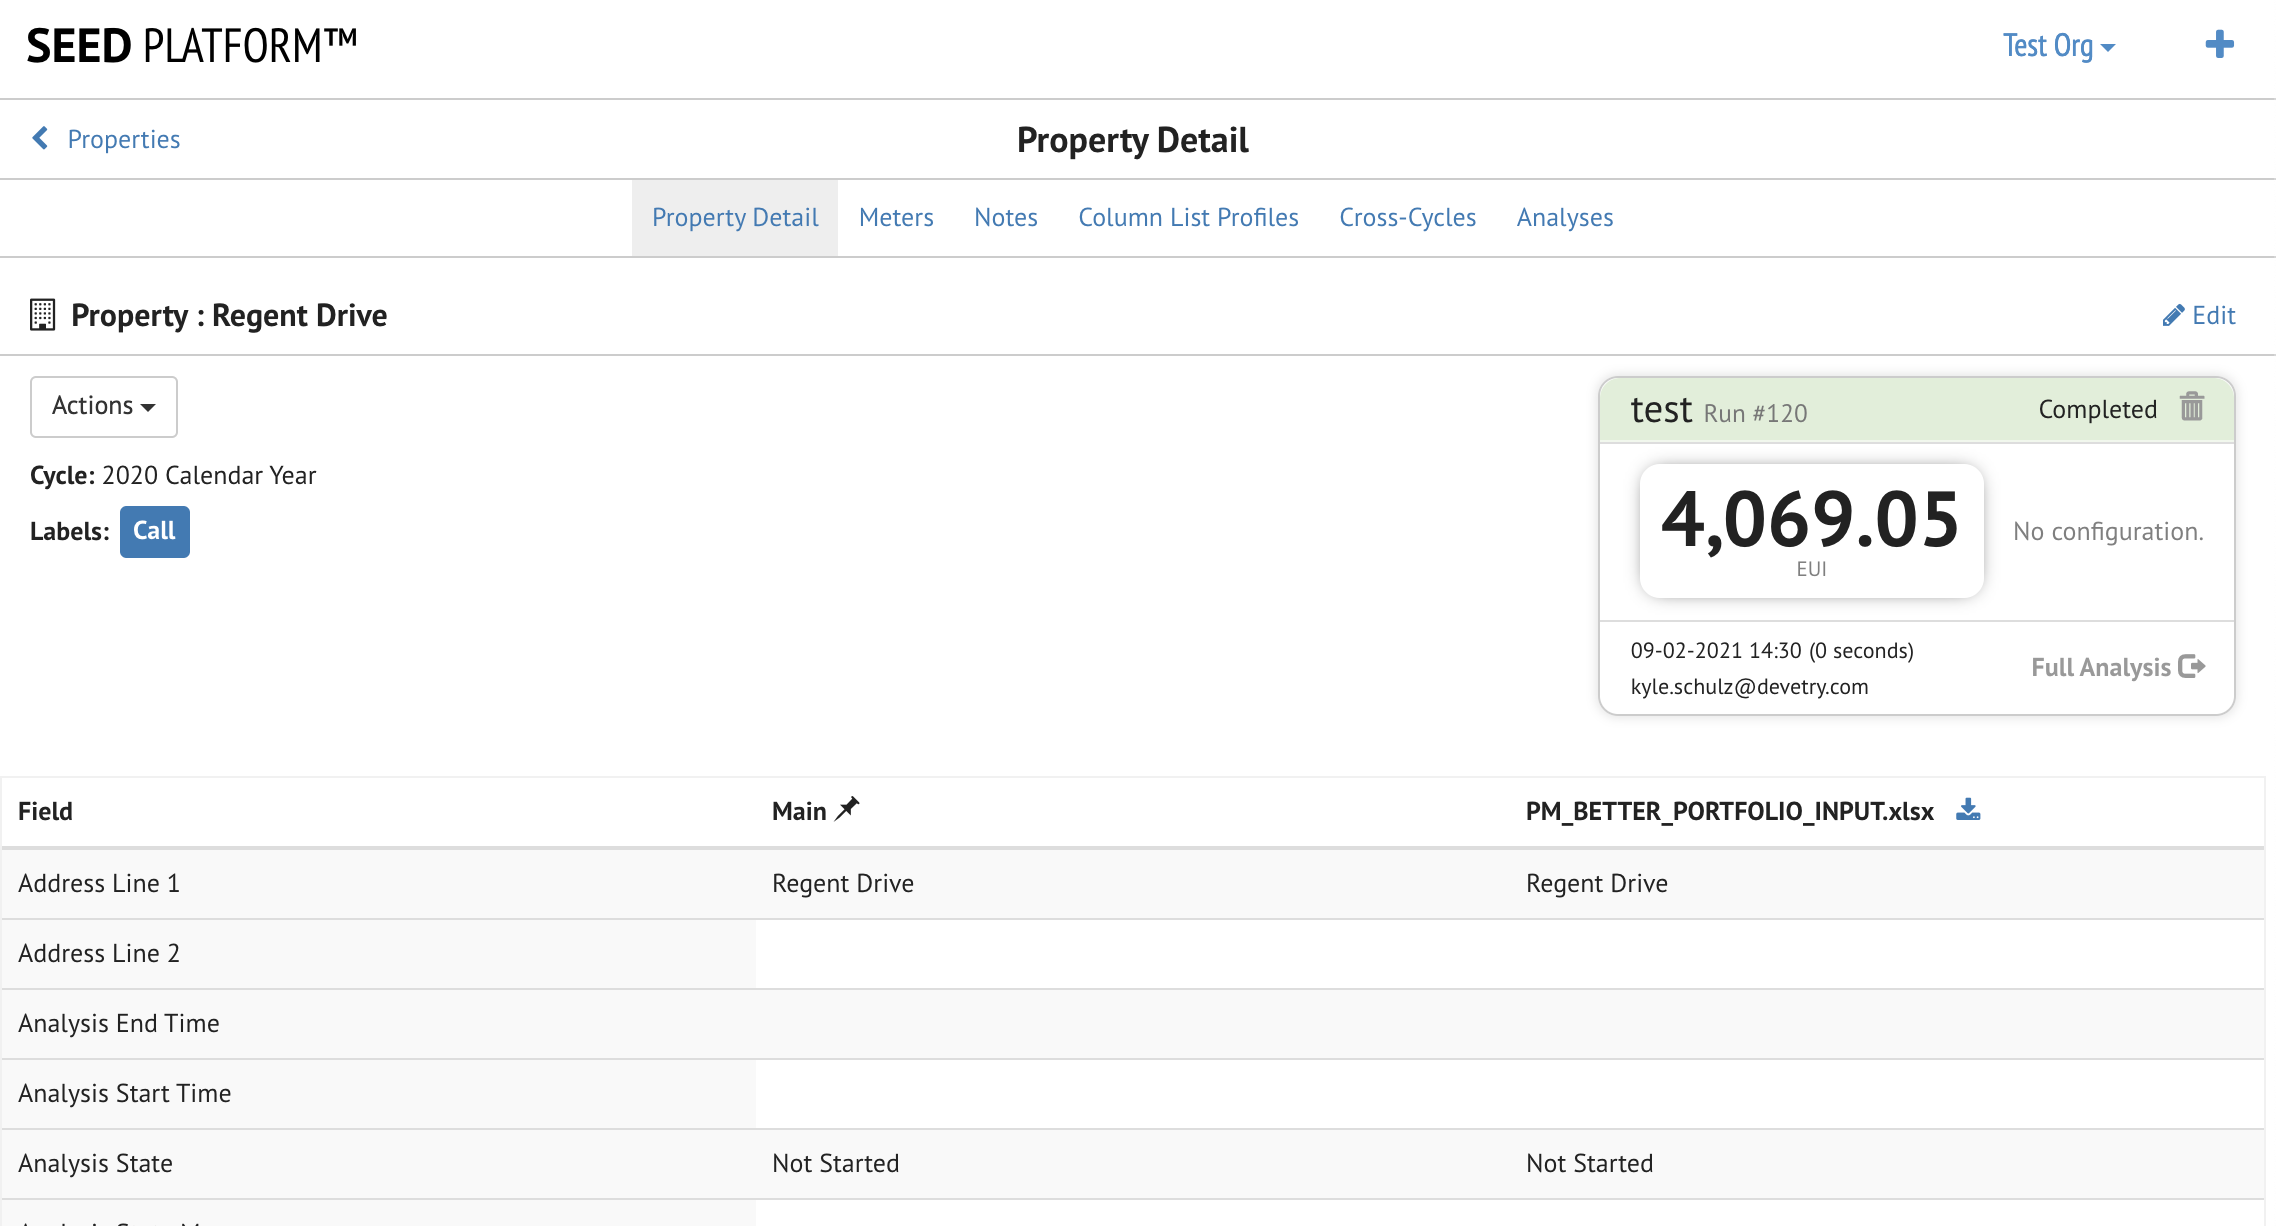Navigate back using the Properties link
The width and height of the screenshot is (2276, 1226).
123,138
